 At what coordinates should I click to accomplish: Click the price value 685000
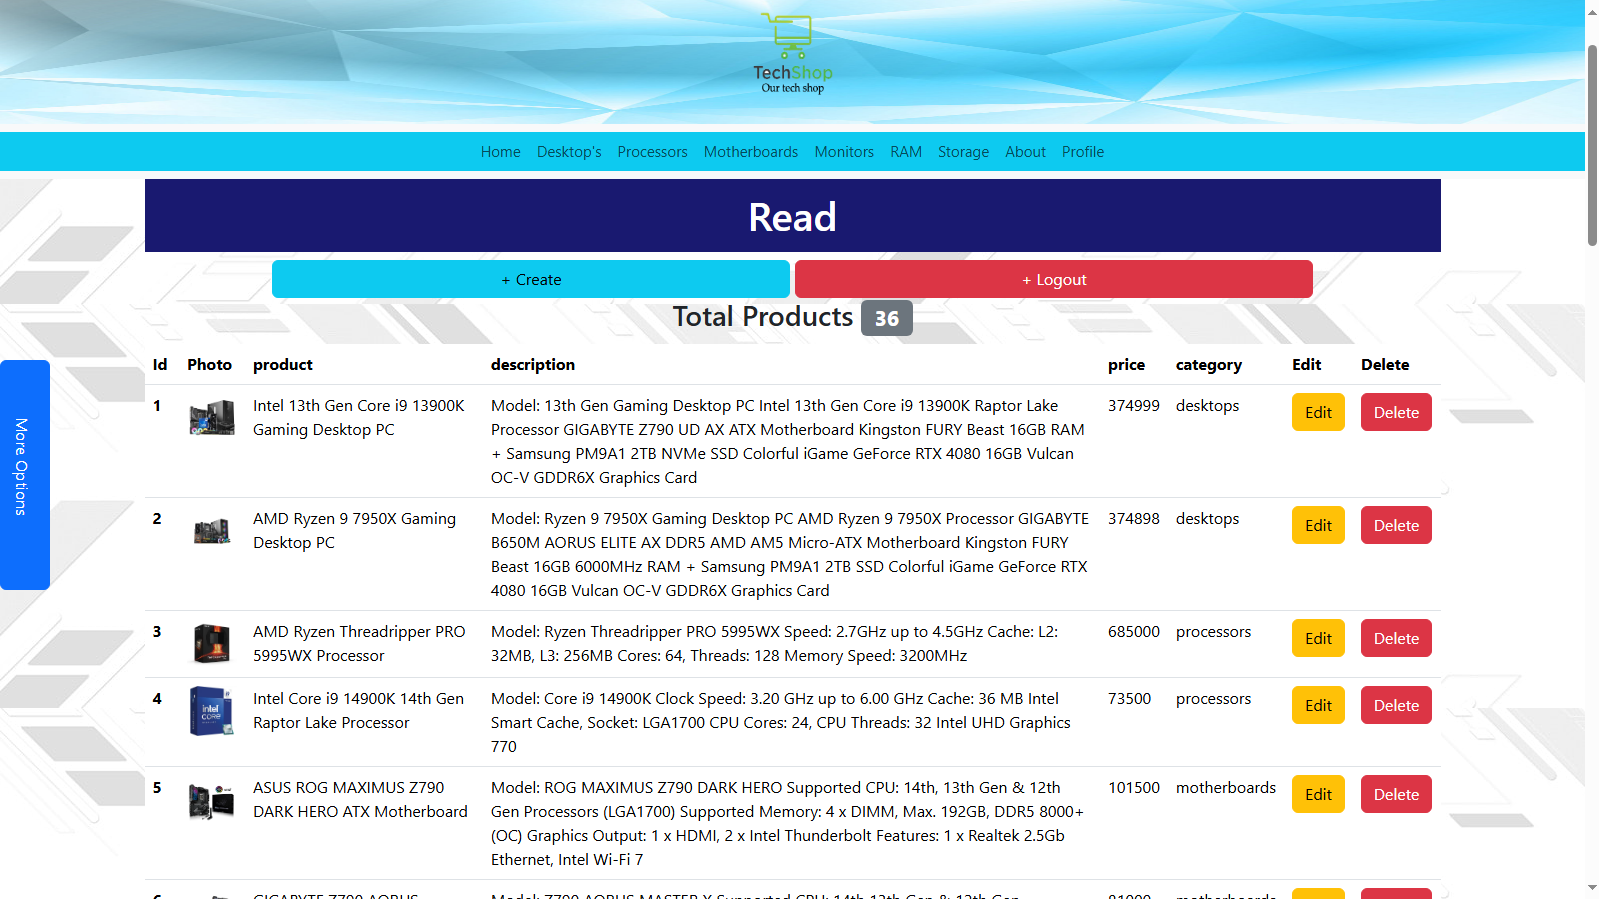coord(1134,631)
